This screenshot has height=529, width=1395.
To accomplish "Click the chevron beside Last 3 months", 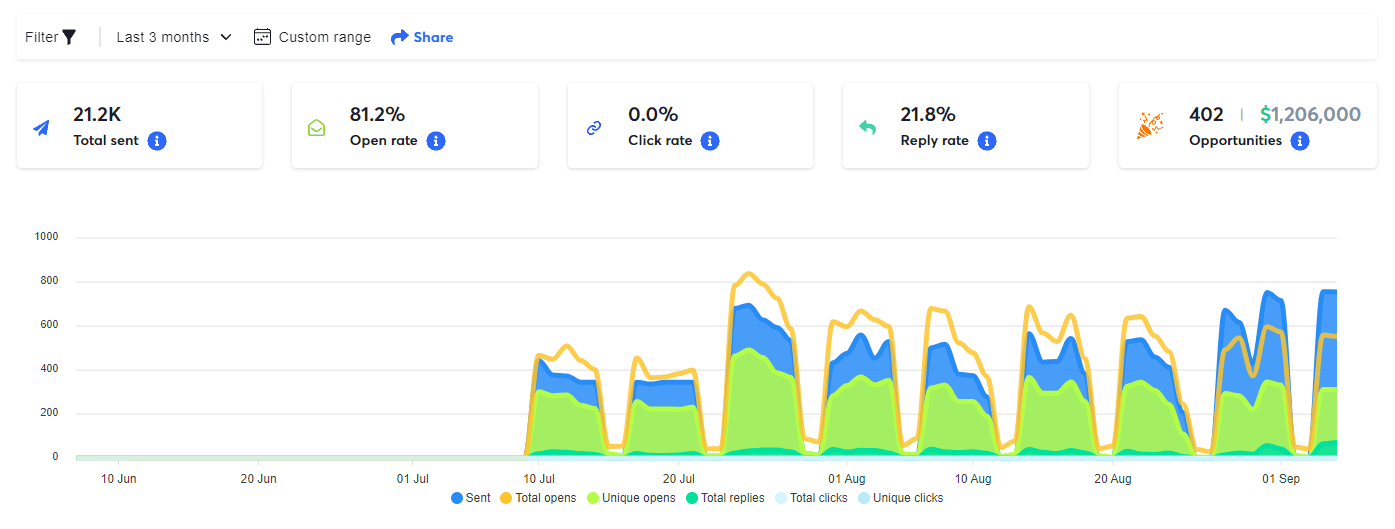I will coord(226,37).
